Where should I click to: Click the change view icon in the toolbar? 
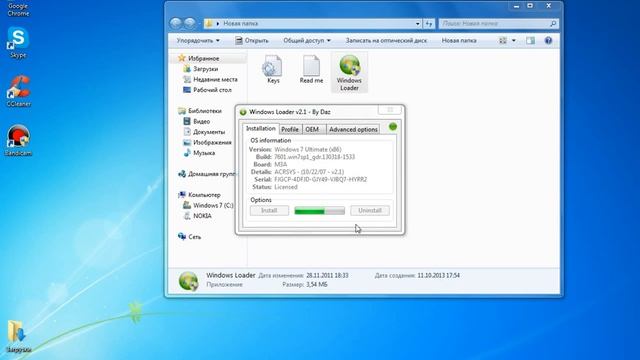click(x=503, y=40)
